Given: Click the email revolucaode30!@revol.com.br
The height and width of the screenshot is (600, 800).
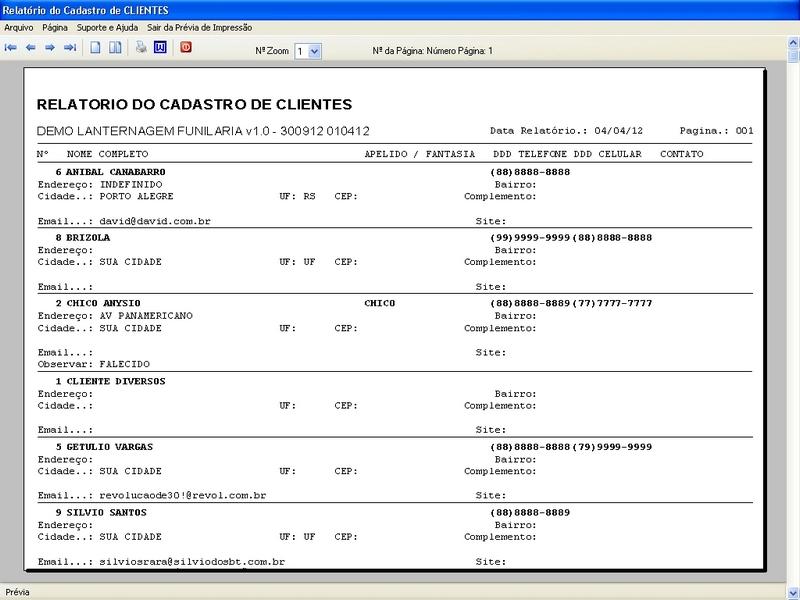Looking at the screenshot, I should point(183,495).
